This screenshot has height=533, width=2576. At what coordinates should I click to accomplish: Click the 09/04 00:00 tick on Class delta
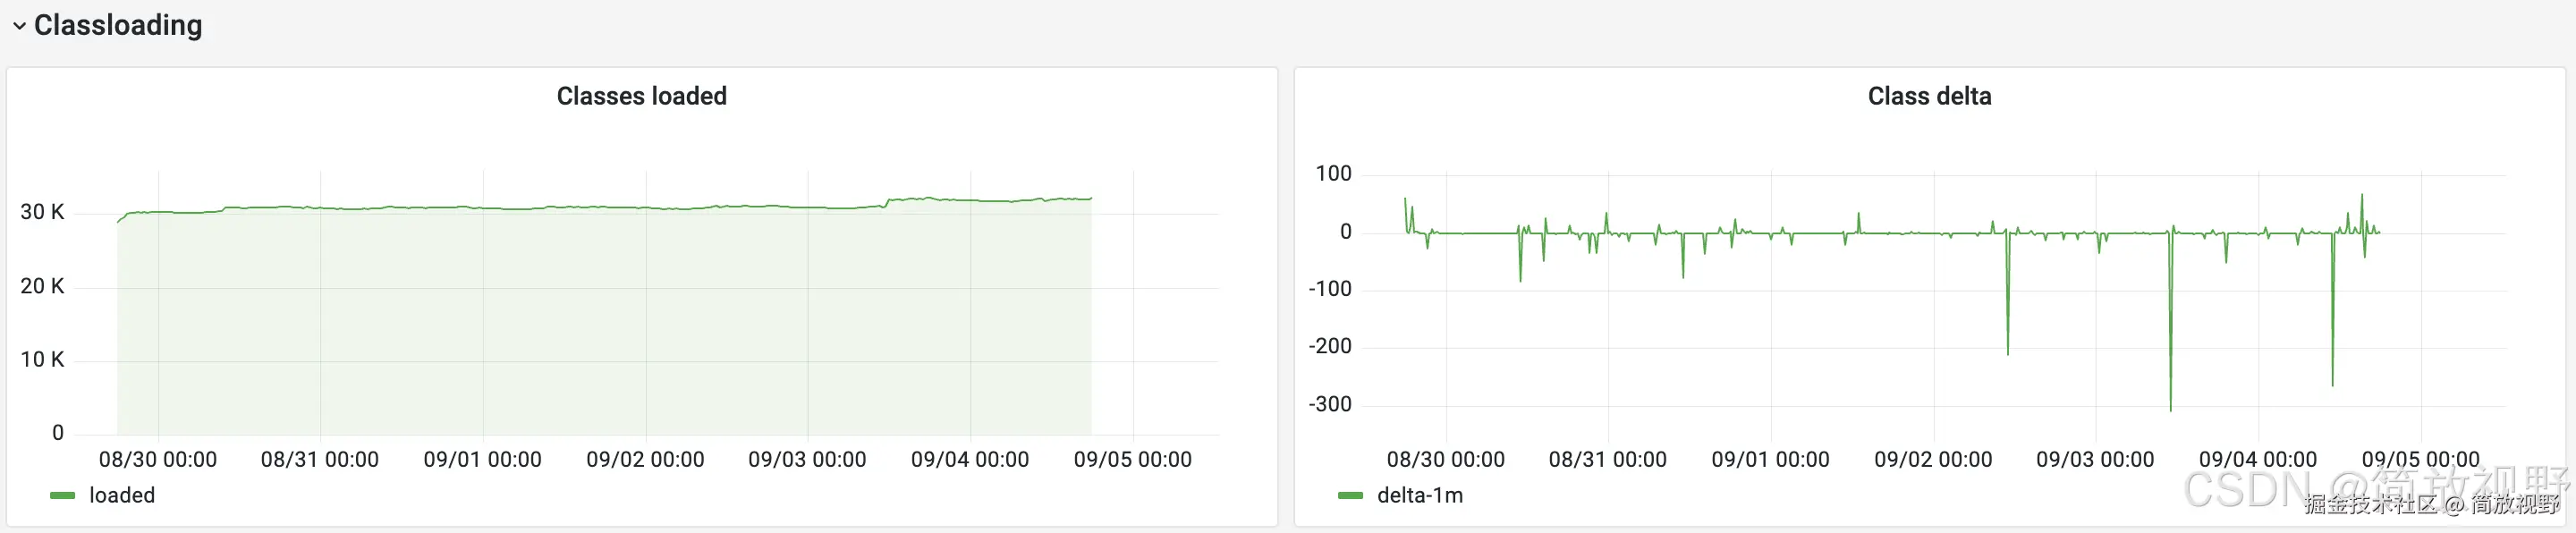click(2257, 459)
